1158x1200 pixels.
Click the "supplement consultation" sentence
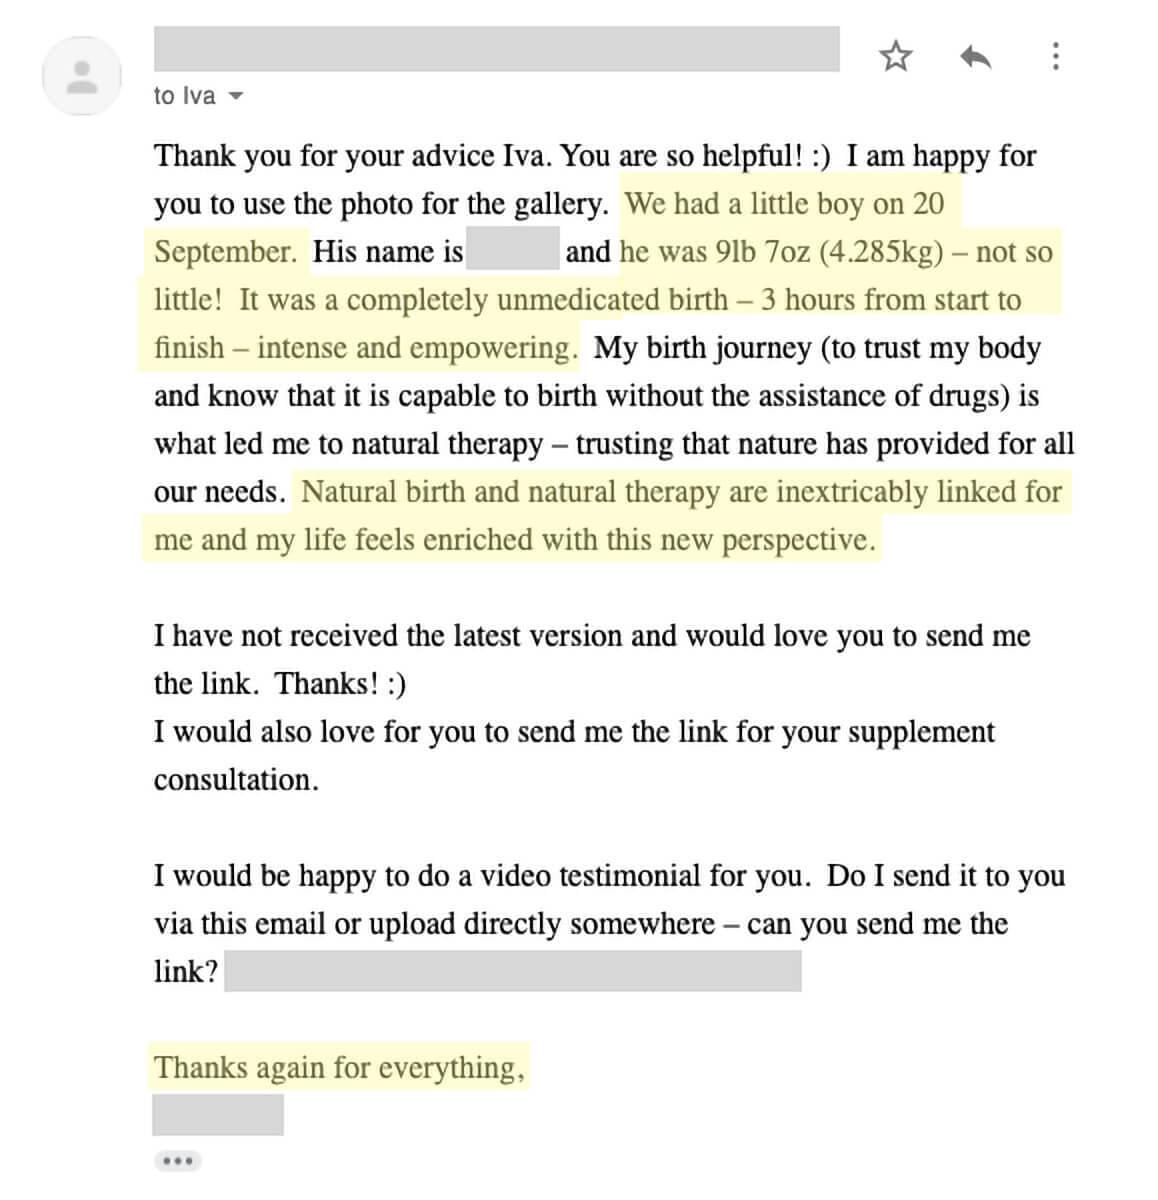pos(574,756)
